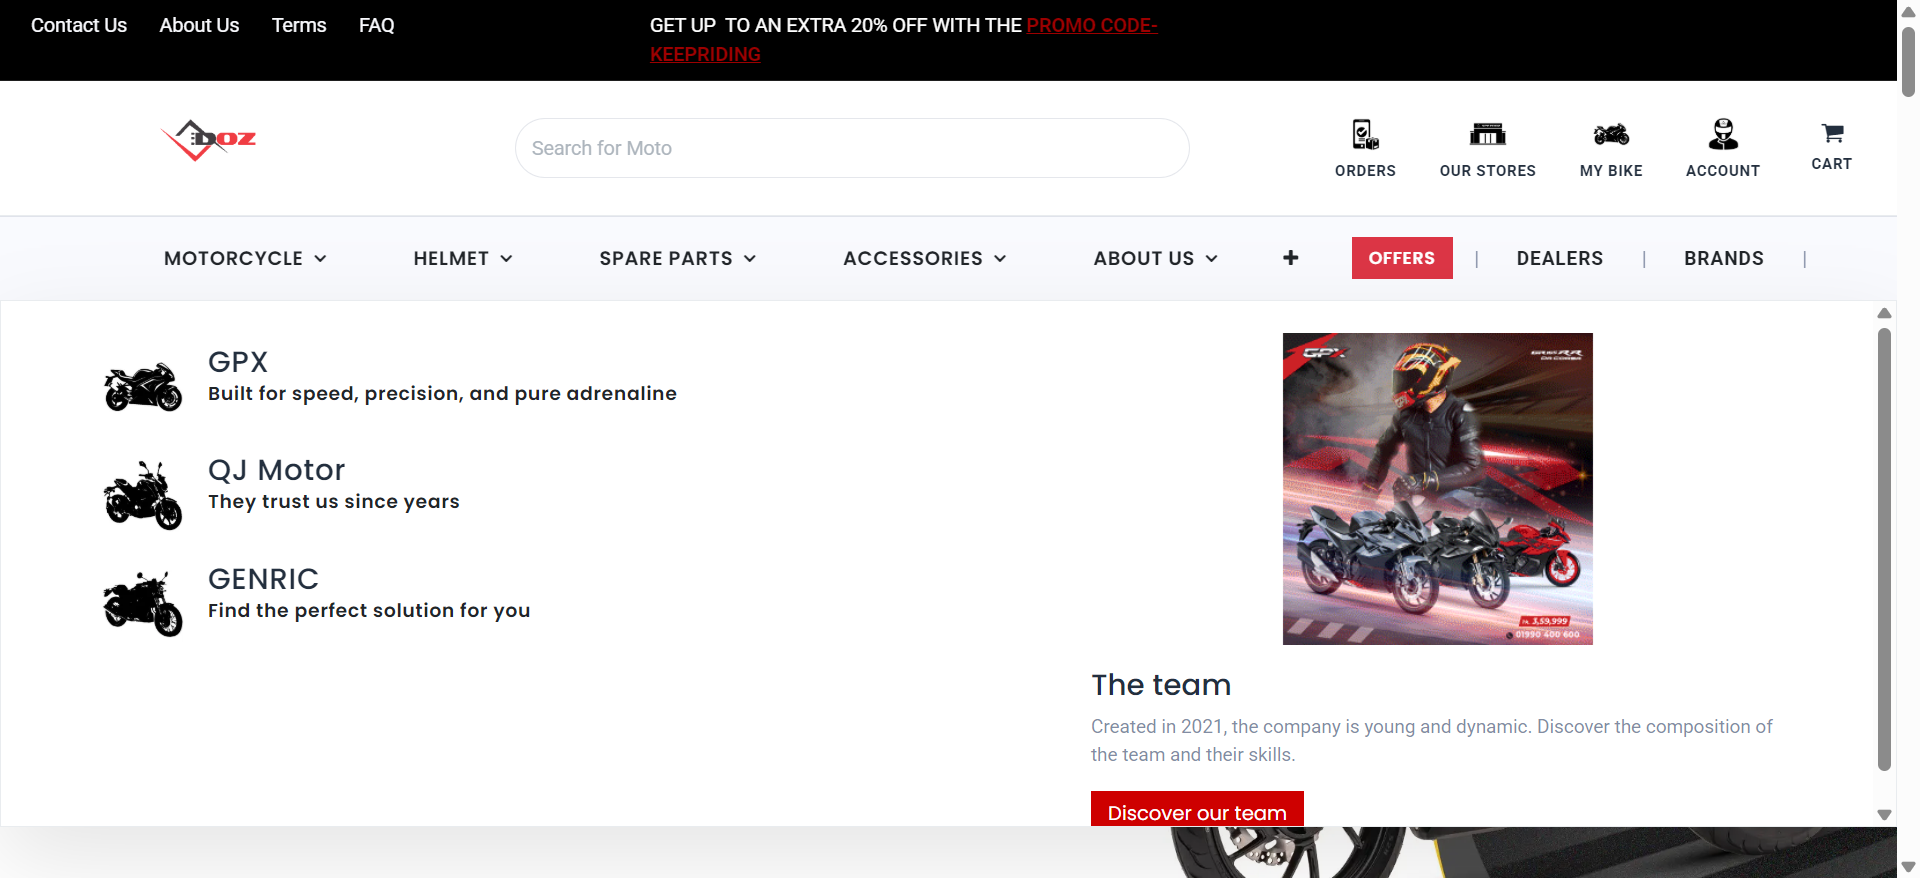
Task: Select the GPX sport bike icon
Action: coord(143,386)
